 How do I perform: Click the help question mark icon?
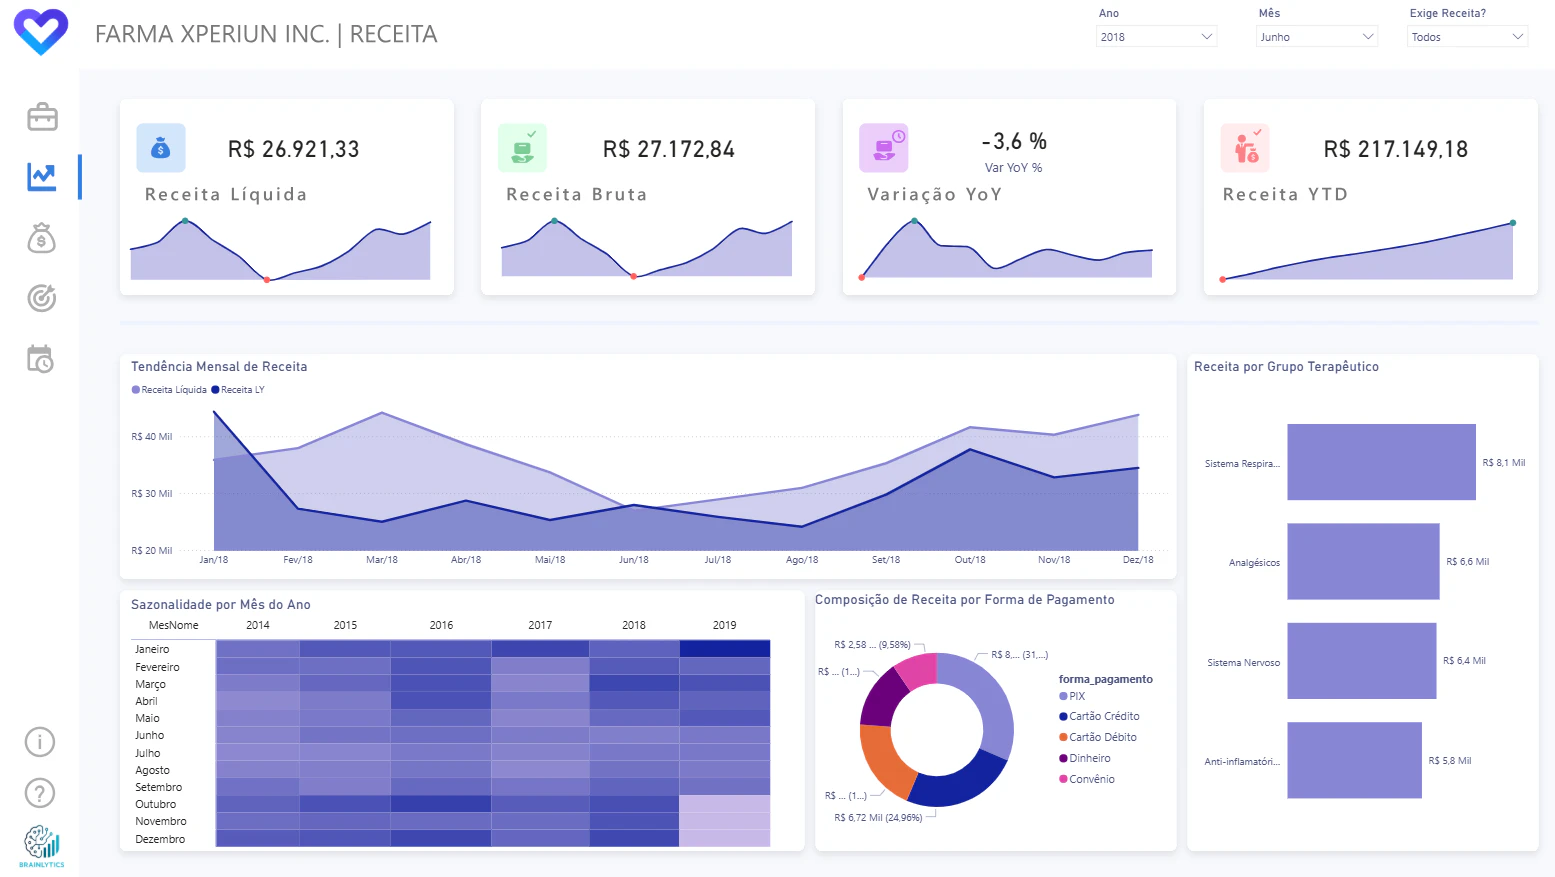40,793
